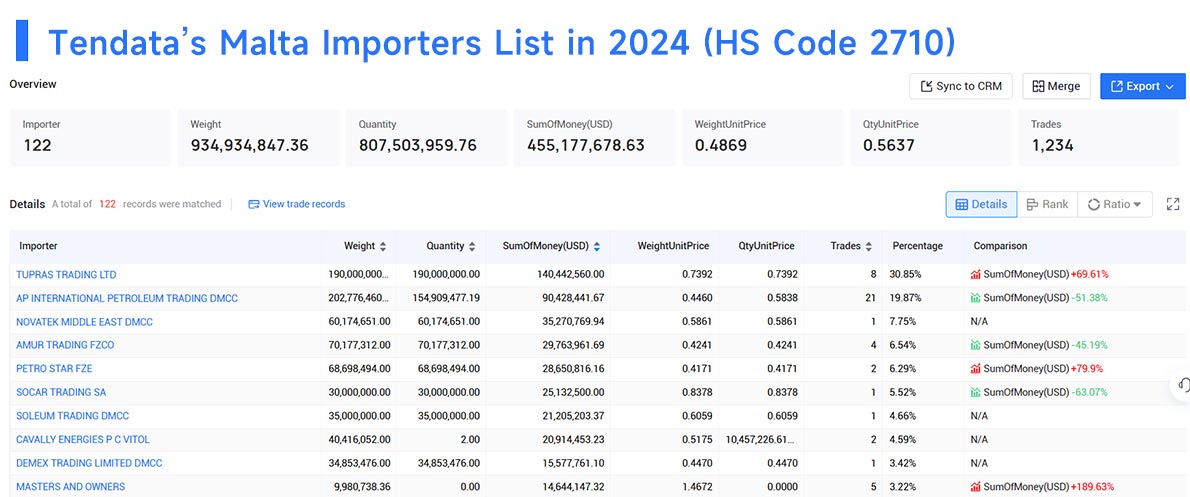
Task: Click the Importer column header
Action: tap(38, 247)
